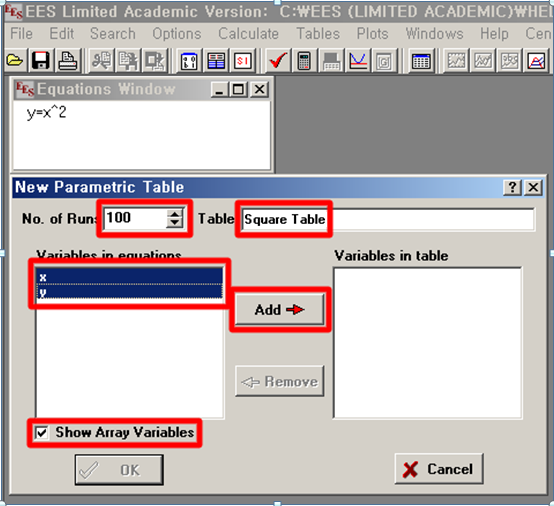The width and height of the screenshot is (554, 506).
Task: Open the Options menu
Action: (177, 34)
